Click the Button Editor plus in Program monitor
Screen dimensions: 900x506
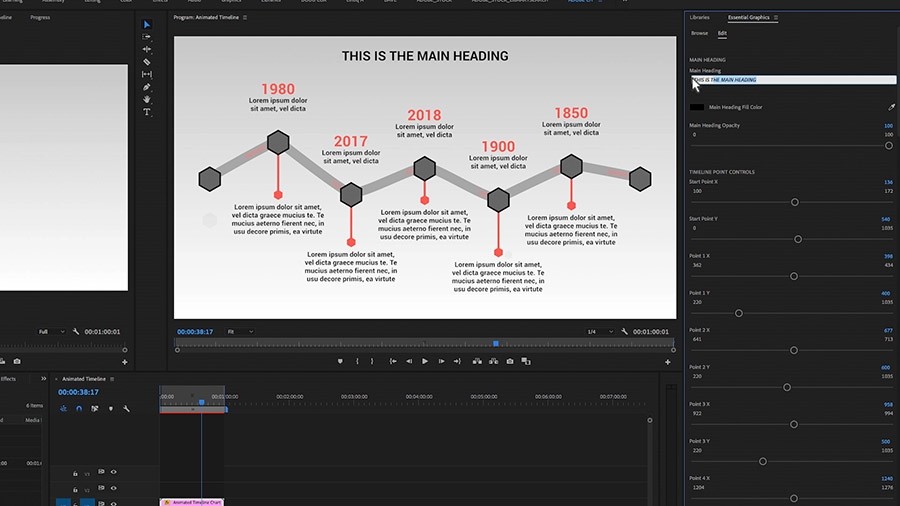668,362
